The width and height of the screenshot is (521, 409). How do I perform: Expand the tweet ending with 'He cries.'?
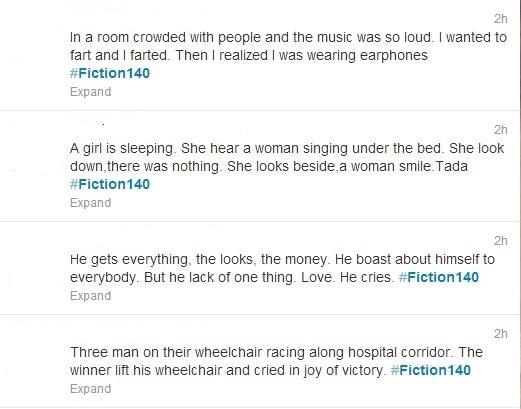(x=90, y=296)
